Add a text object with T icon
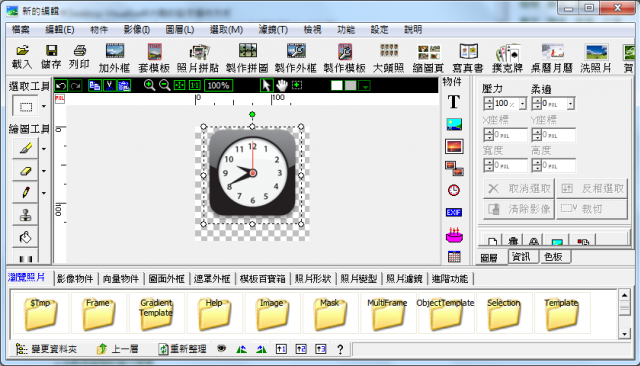The image size is (640, 366). [454, 101]
